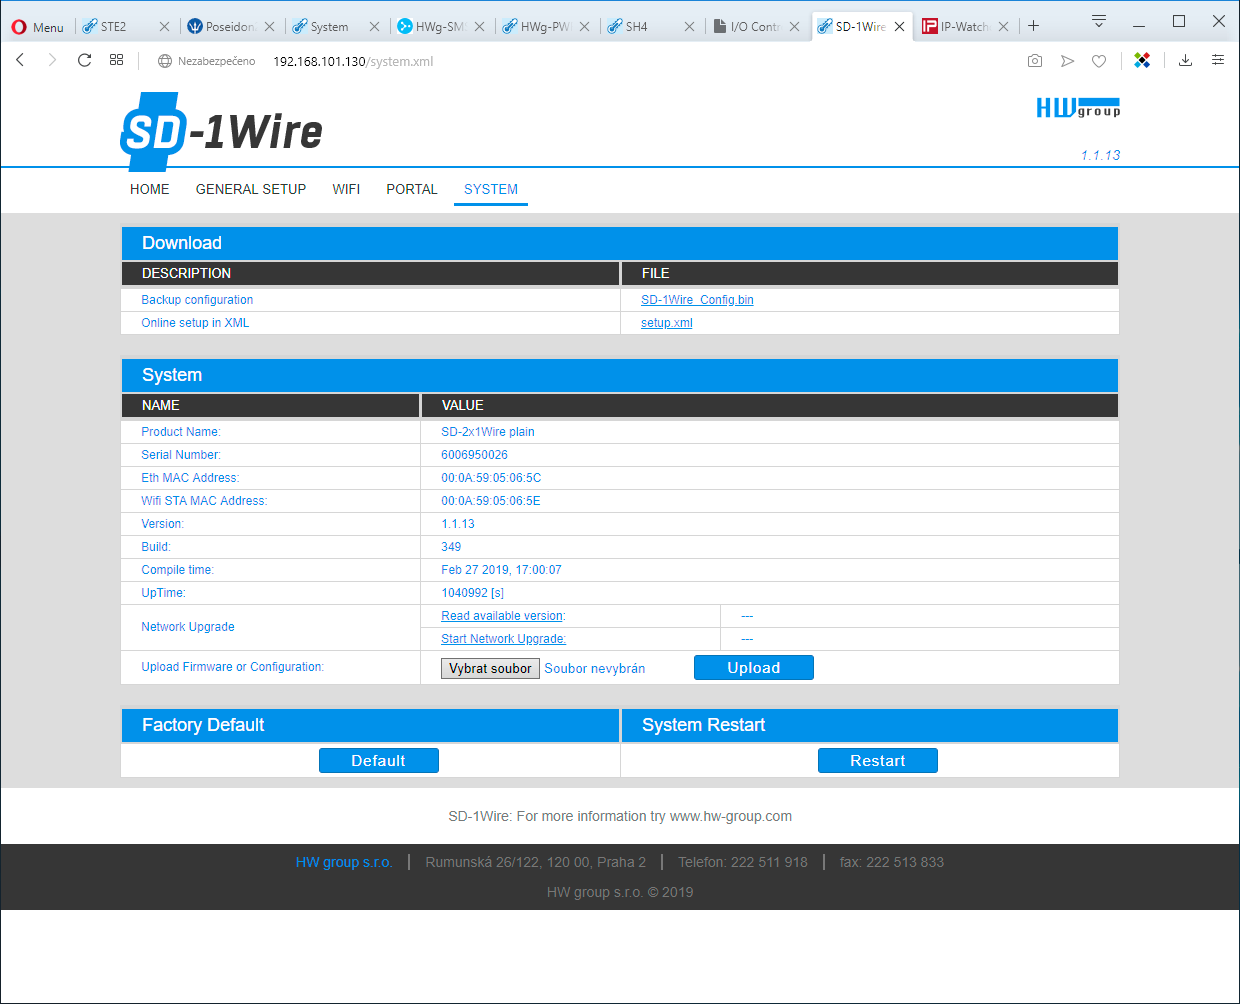
Task: Go back to previous page
Action: pyautogui.click(x=20, y=60)
